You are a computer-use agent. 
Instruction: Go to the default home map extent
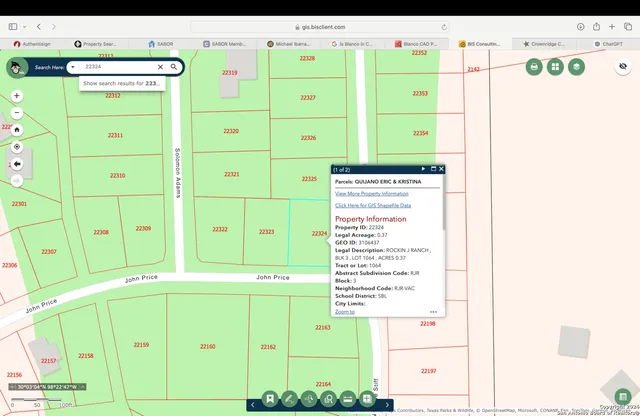click(16, 129)
